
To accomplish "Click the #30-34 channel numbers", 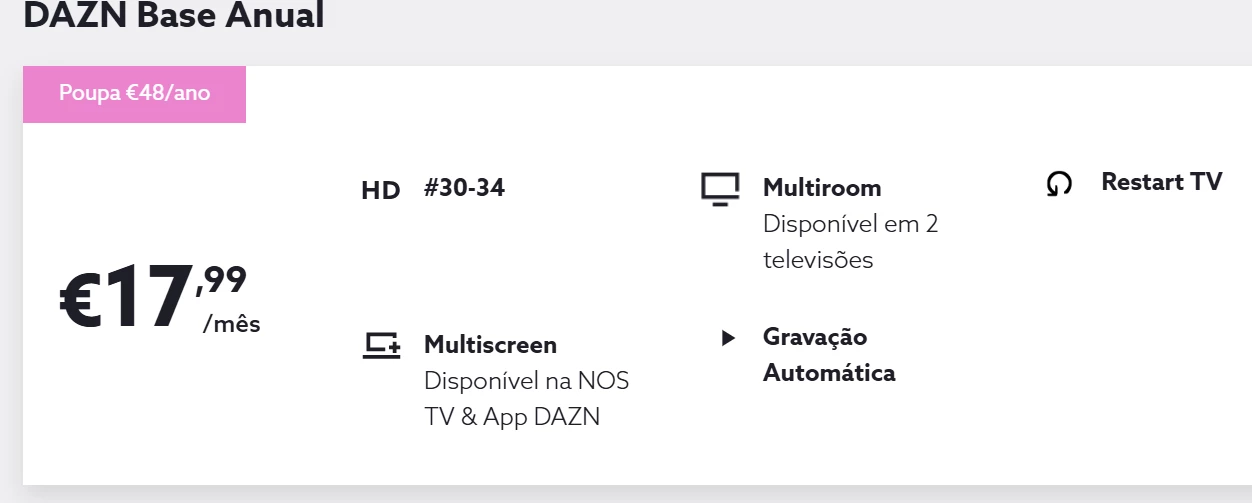I will pos(464,187).
